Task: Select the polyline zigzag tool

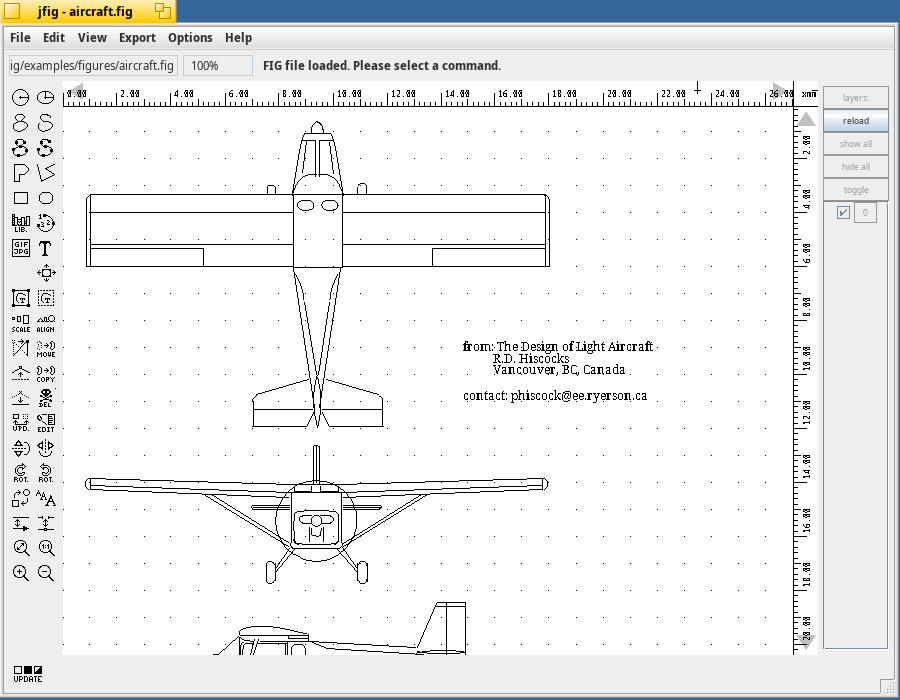Action: click(46, 173)
